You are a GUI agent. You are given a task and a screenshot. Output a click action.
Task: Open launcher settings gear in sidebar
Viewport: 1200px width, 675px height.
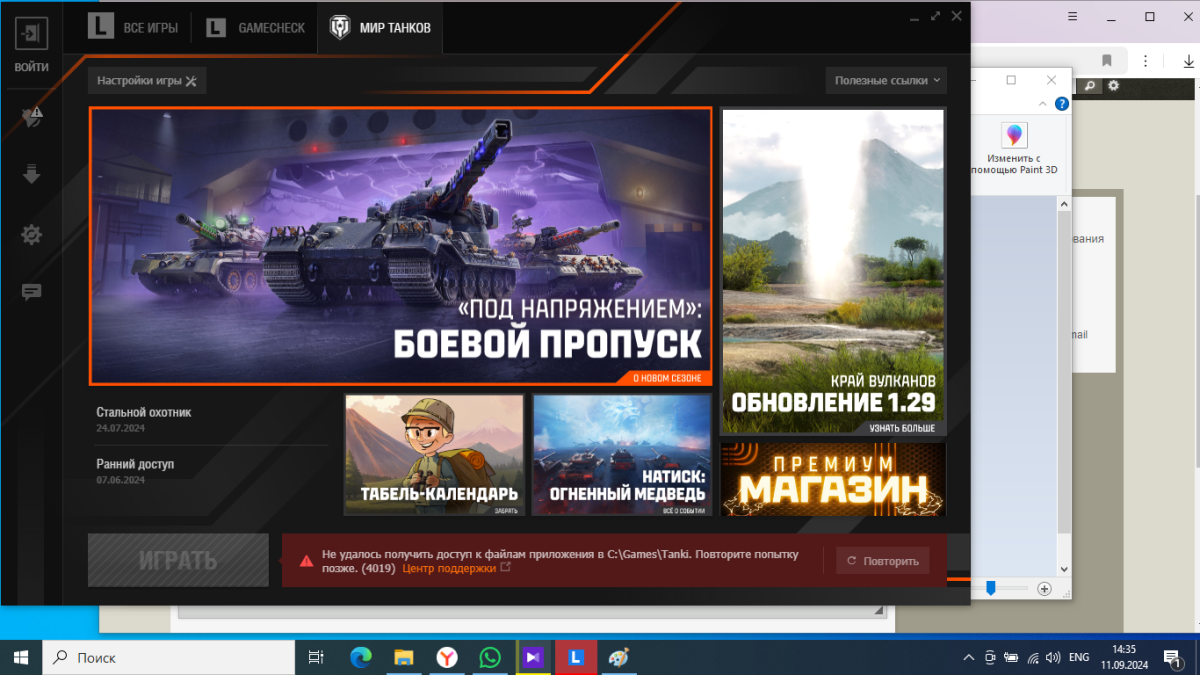tap(31, 235)
